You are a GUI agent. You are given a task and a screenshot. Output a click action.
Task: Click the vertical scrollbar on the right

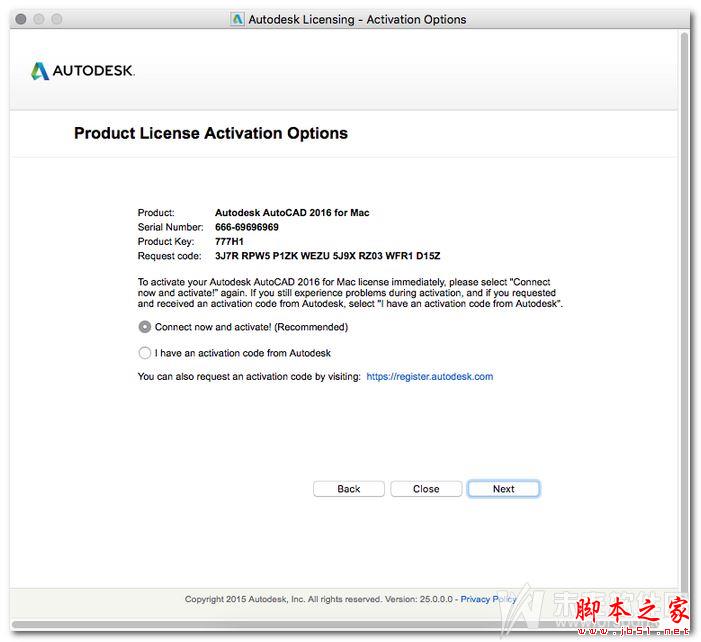(684, 313)
